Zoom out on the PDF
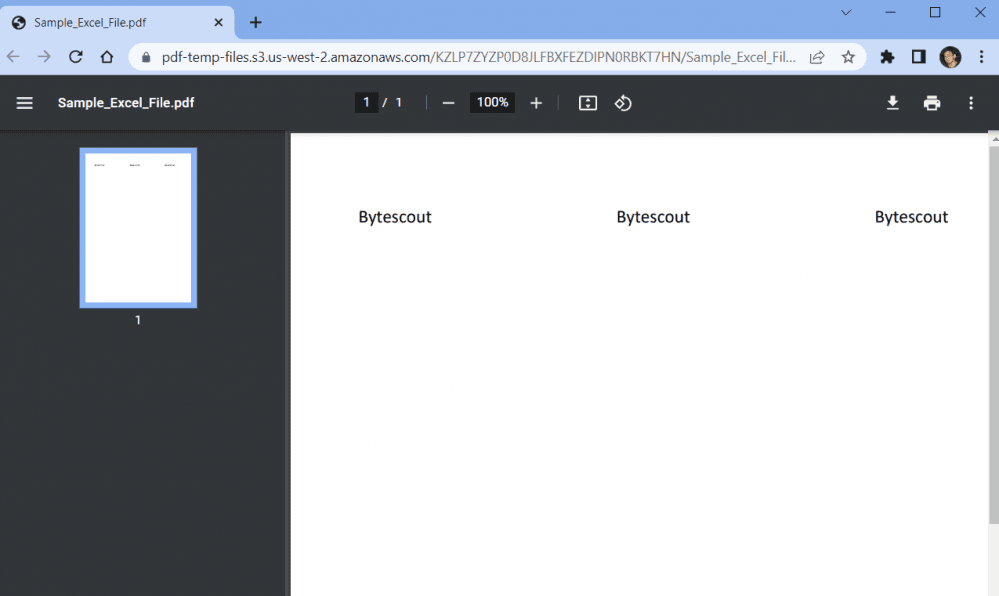The width and height of the screenshot is (999, 596). click(x=448, y=102)
